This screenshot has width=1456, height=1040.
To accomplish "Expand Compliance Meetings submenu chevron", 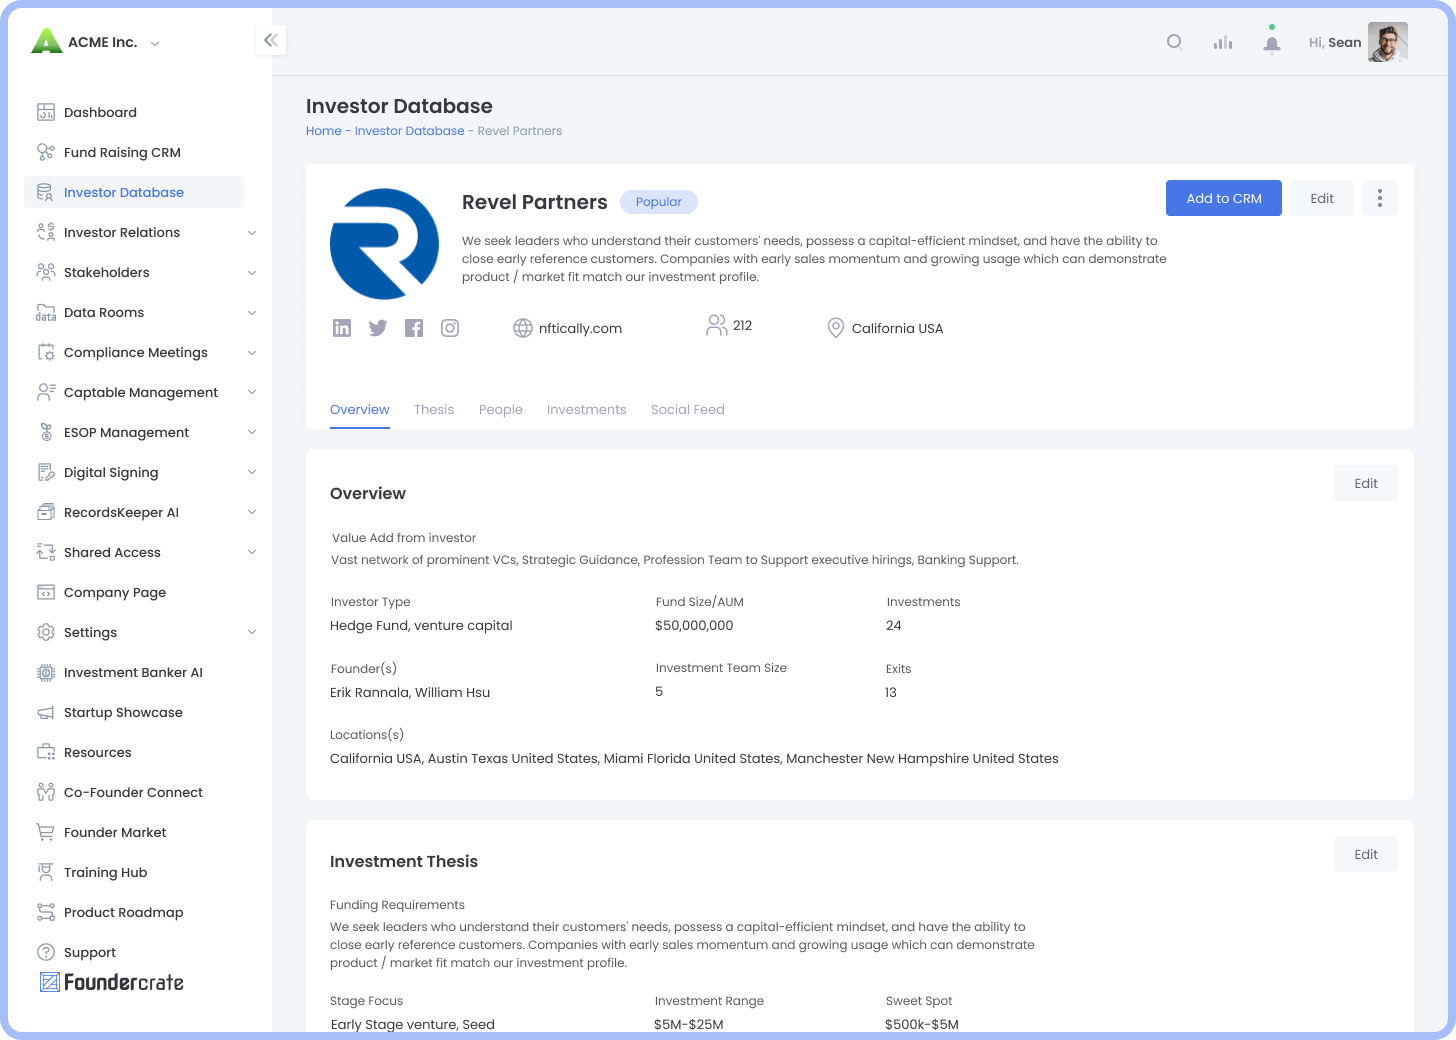I will click(x=252, y=353).
